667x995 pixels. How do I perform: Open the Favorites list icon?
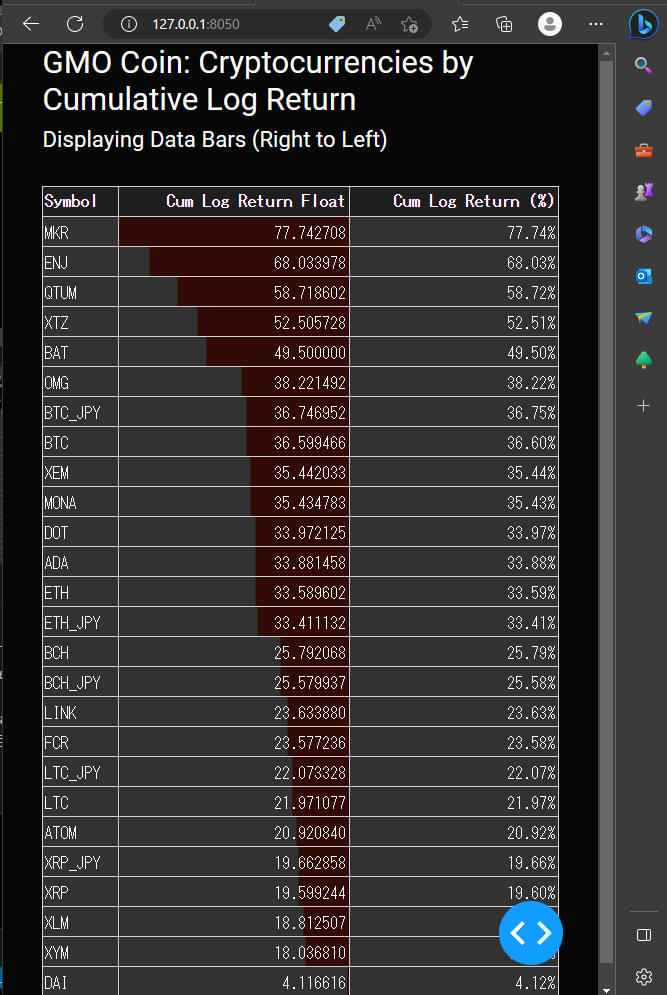(x=460, y=24)
